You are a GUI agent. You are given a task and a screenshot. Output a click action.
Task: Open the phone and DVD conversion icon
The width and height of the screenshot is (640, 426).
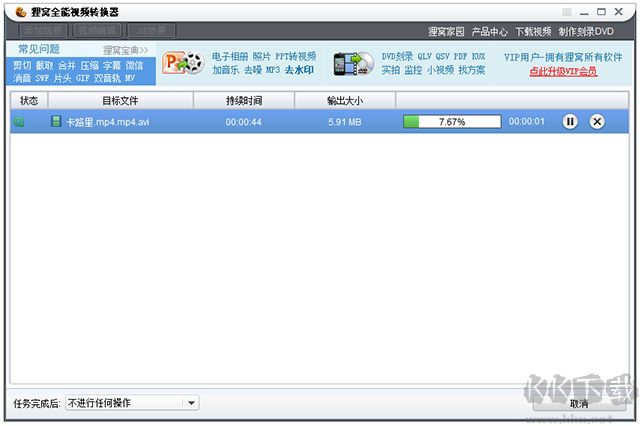tap(353, 64)
